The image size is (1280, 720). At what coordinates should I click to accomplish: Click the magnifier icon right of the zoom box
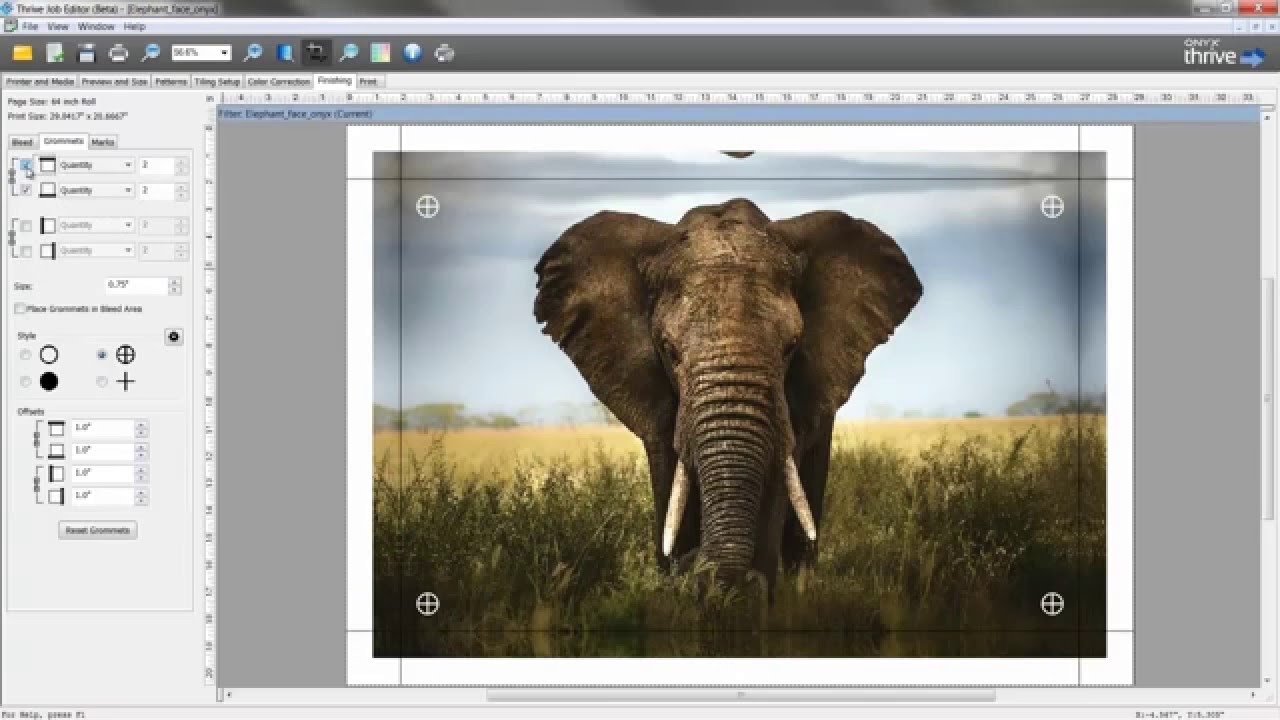click(x=253, y=53)
